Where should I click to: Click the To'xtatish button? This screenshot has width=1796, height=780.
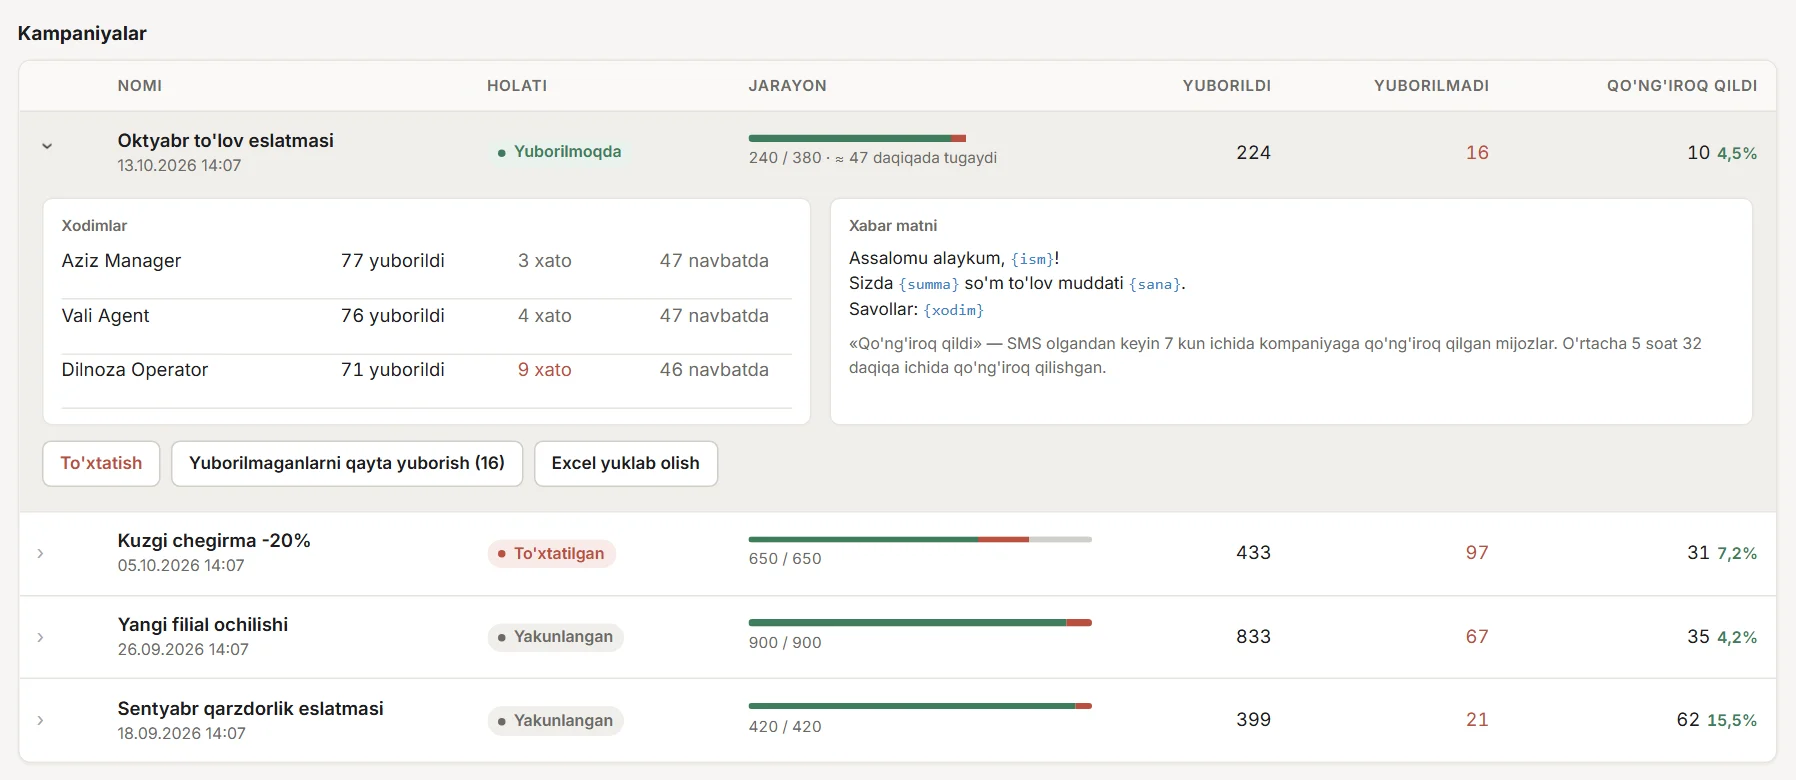click(101, 463)
